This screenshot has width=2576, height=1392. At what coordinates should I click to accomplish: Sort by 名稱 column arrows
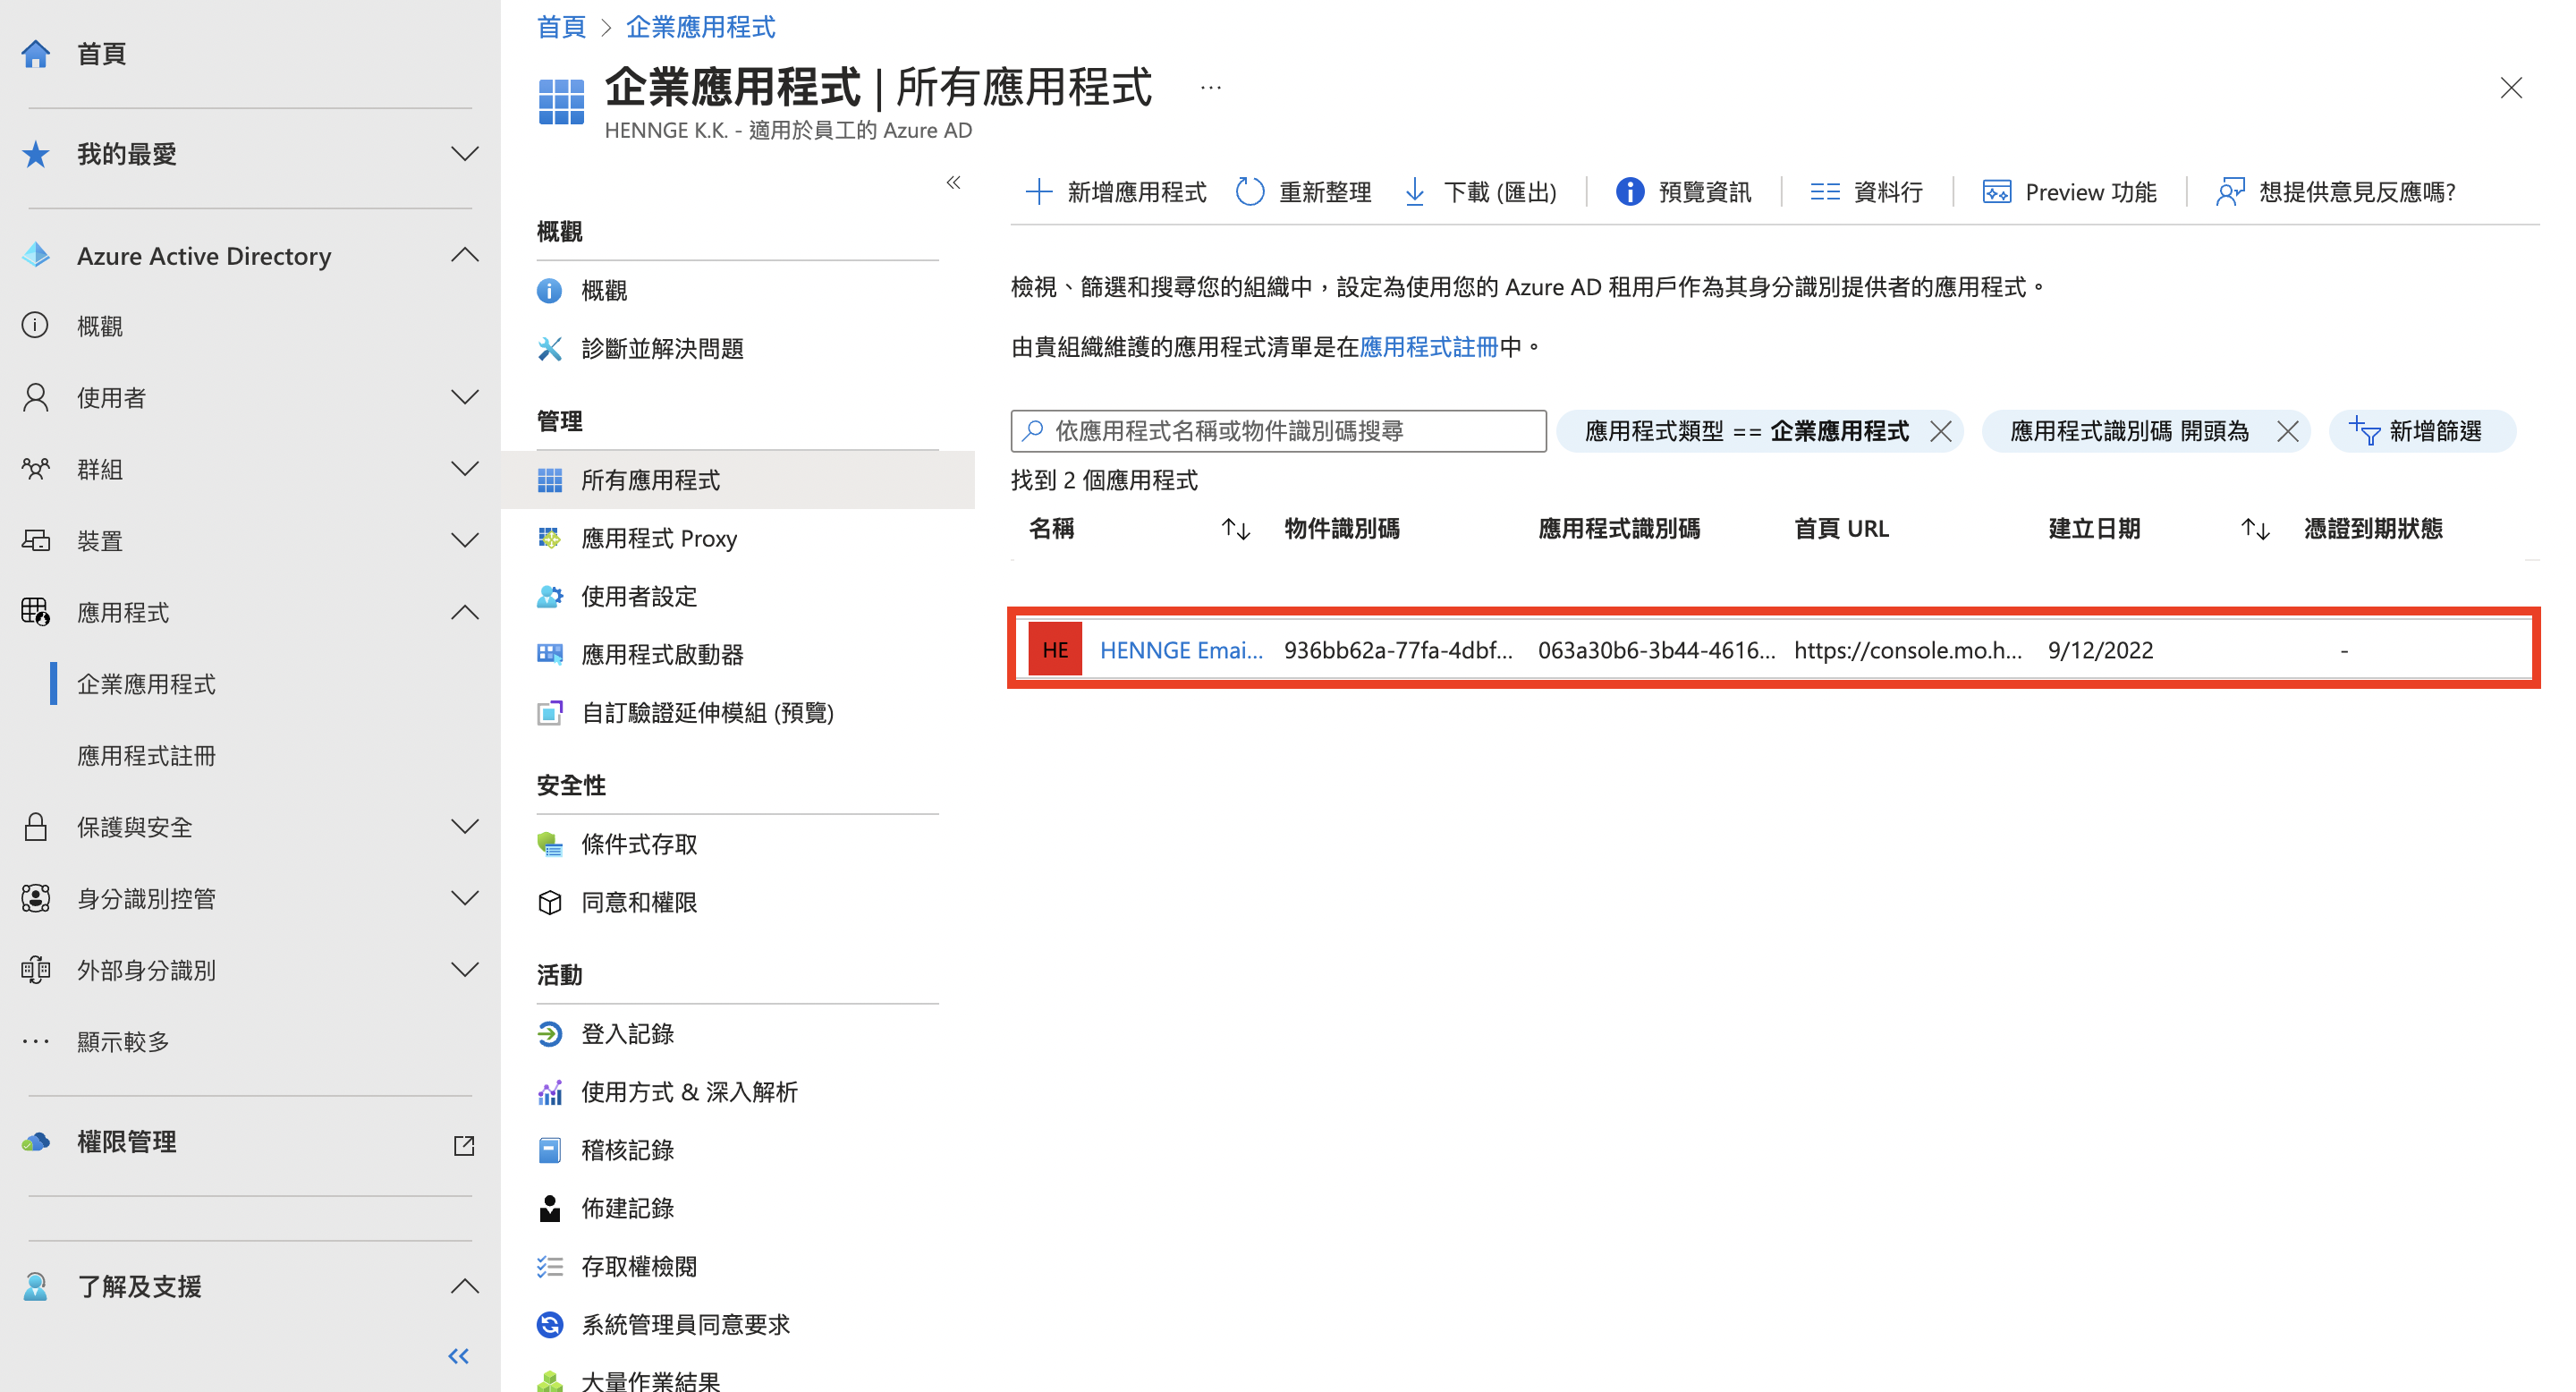click(1236, 529)
